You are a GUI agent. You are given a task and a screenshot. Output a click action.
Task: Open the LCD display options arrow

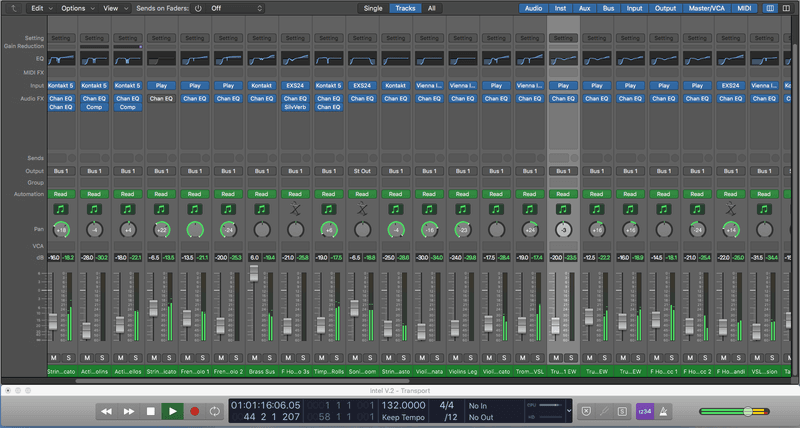[x=569, y=411]
